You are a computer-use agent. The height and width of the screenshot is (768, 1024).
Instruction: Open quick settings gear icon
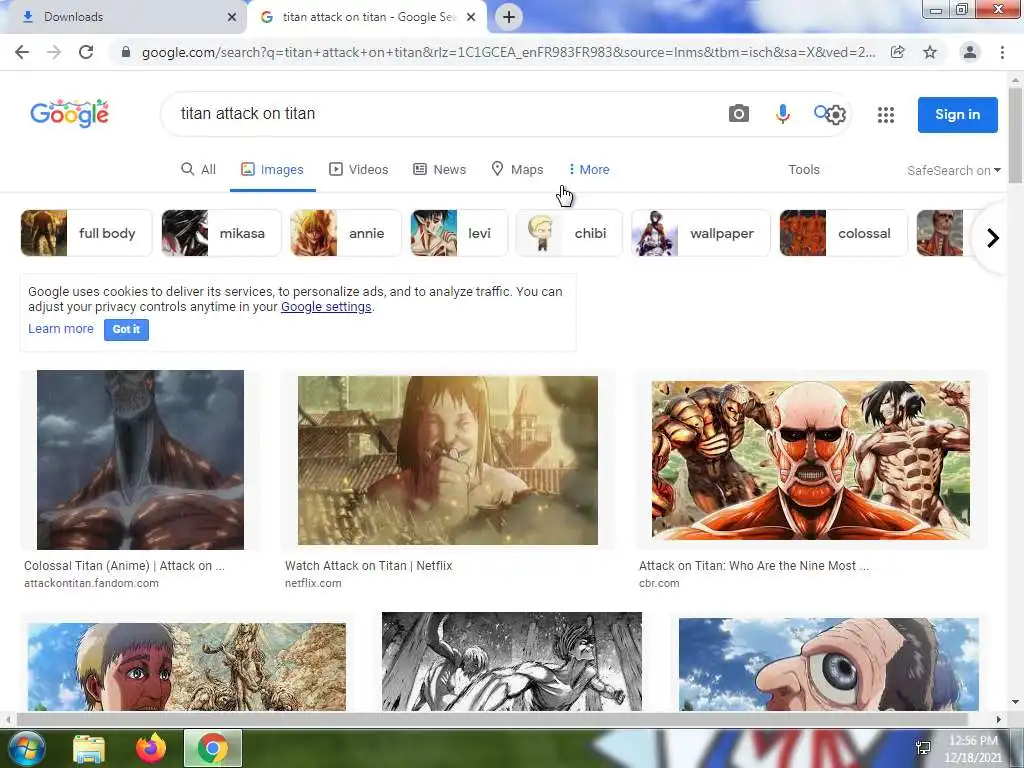click(x=837, y=116)
